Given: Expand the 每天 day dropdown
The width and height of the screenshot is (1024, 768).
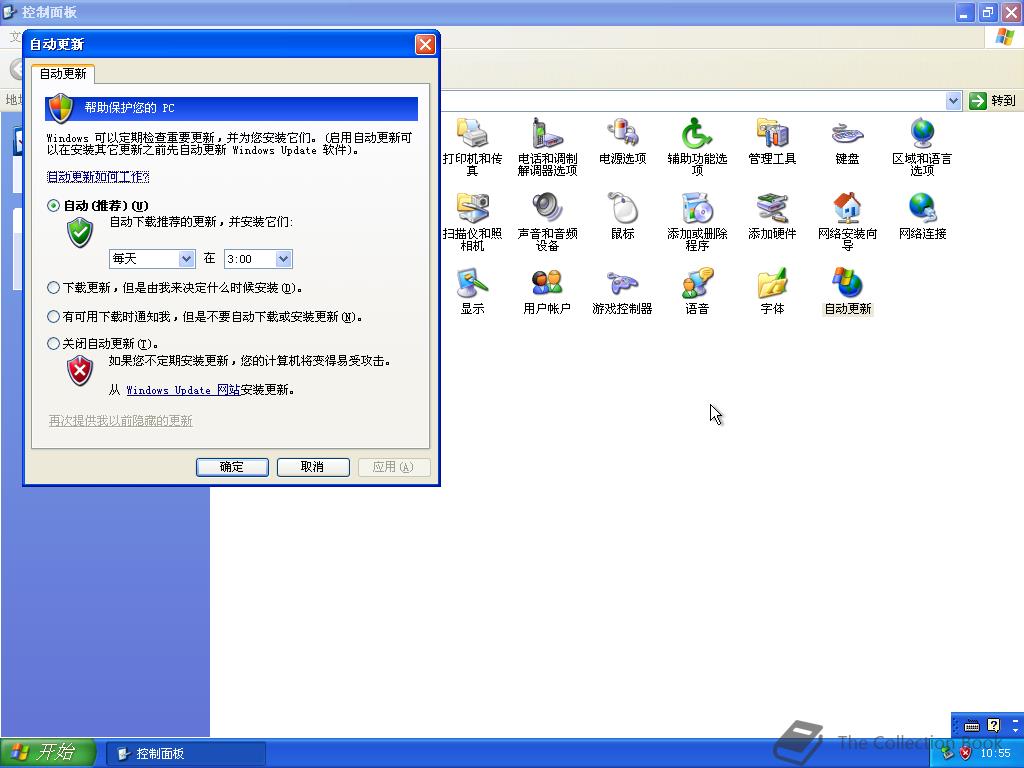Looking at the screenshot, I should [x=186, y=259].
